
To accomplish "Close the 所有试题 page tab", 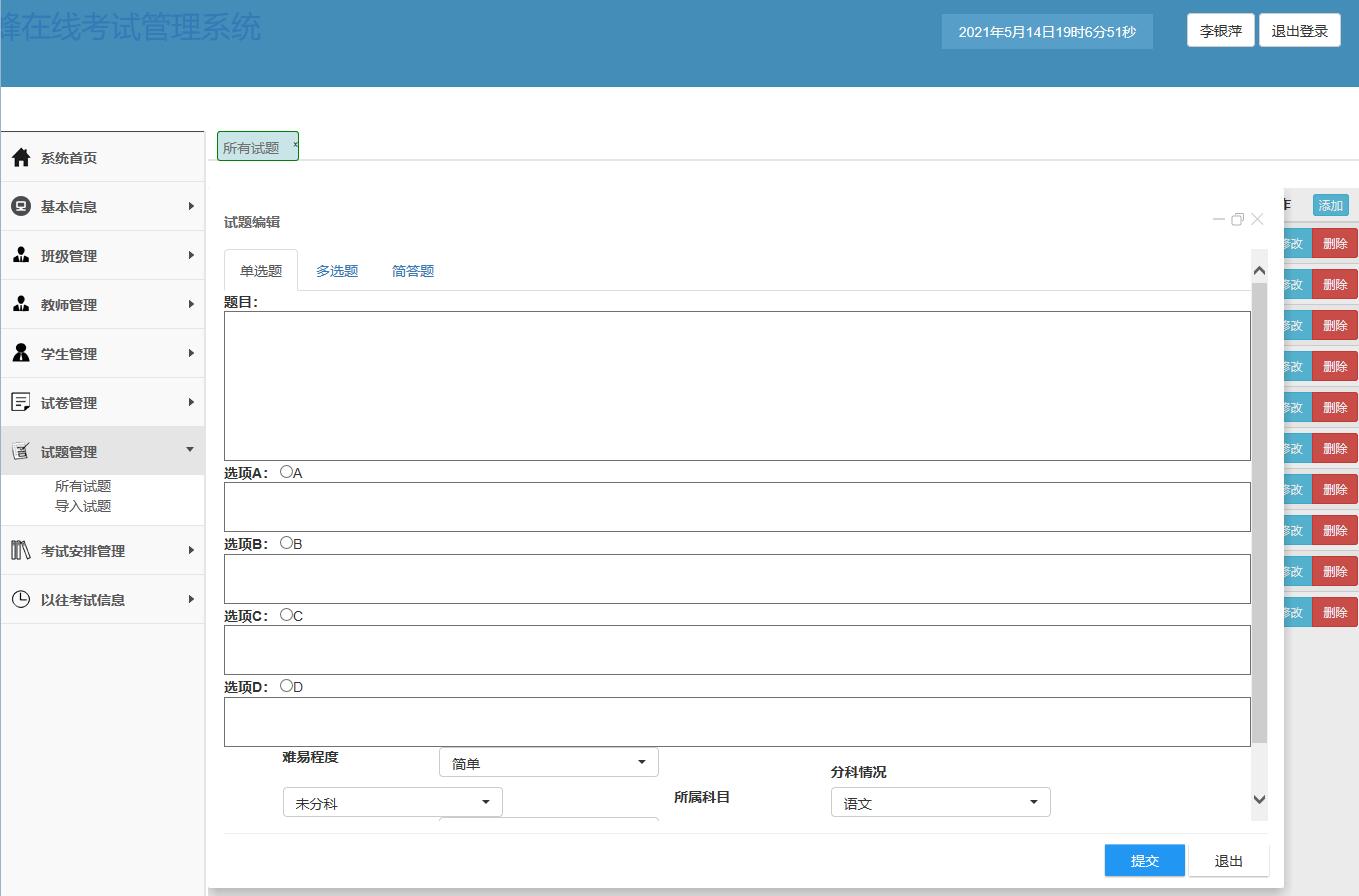I will pos(295,145).
